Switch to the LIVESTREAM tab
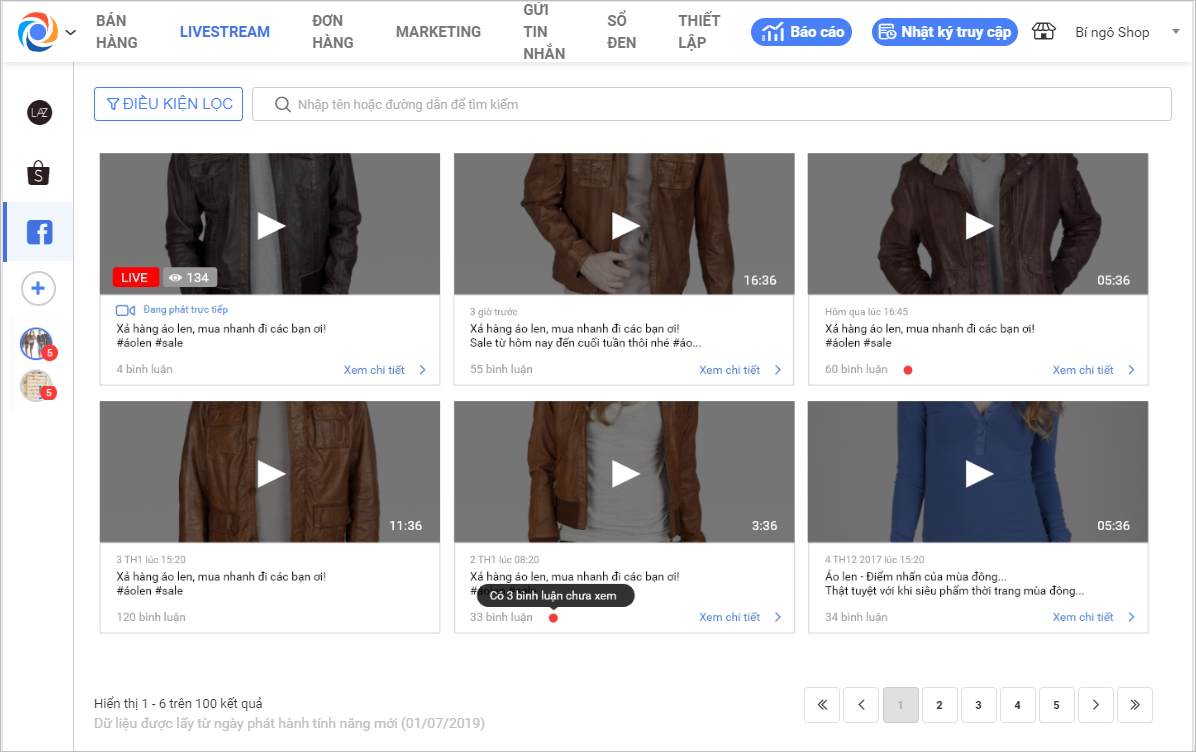The height and width of the screenshot is (752, 1196). (225, 32)
